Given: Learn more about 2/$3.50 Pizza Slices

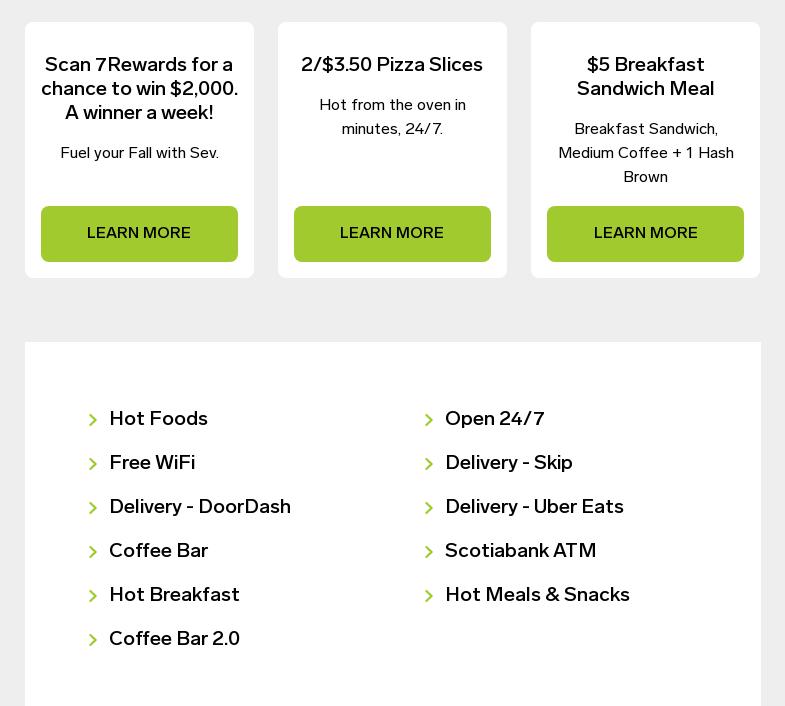Looking at the screenshot, I should click(392, 234).
